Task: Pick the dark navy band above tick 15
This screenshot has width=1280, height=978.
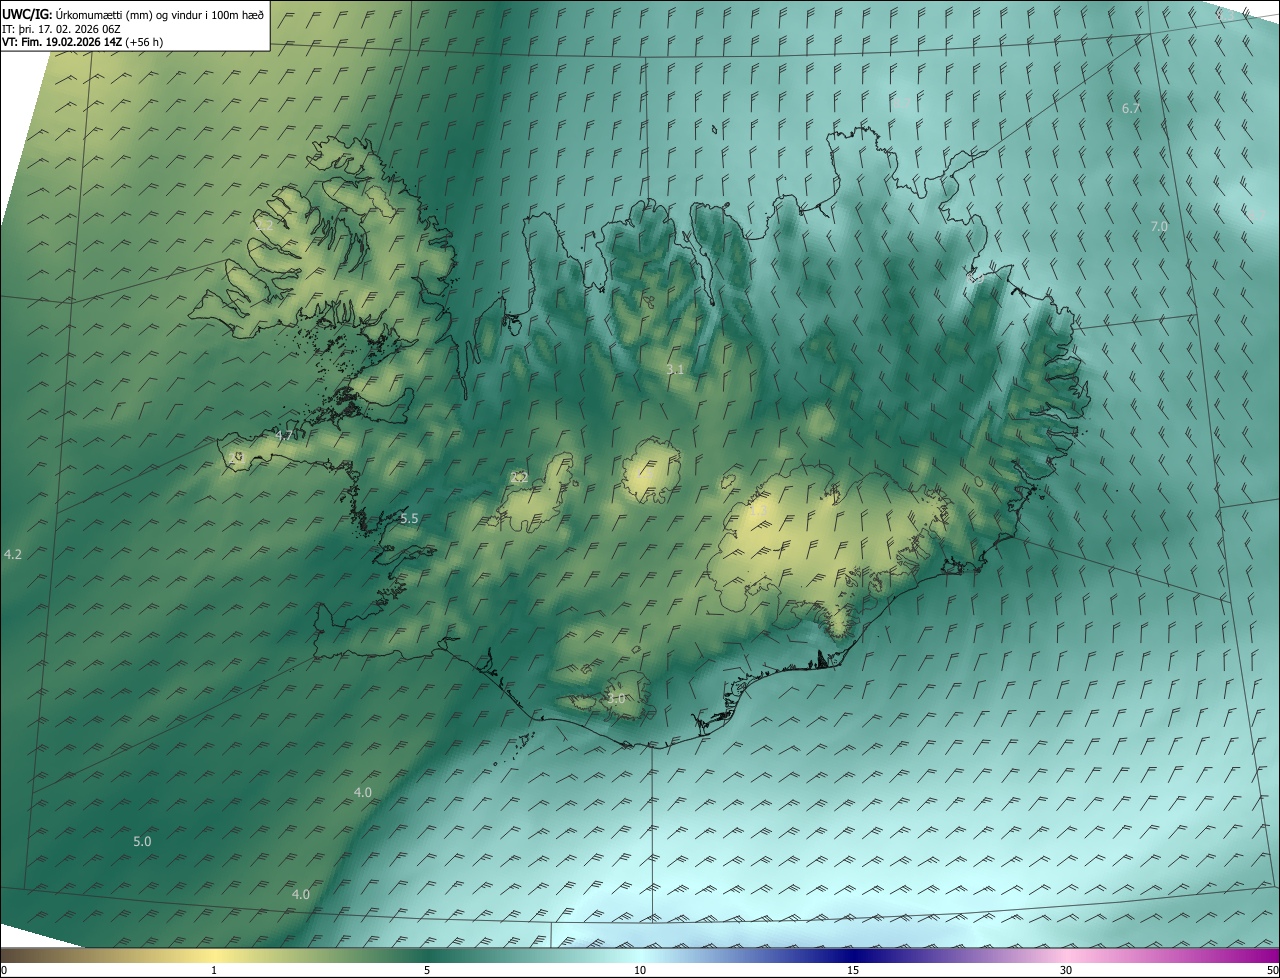Action: (853, 956)
